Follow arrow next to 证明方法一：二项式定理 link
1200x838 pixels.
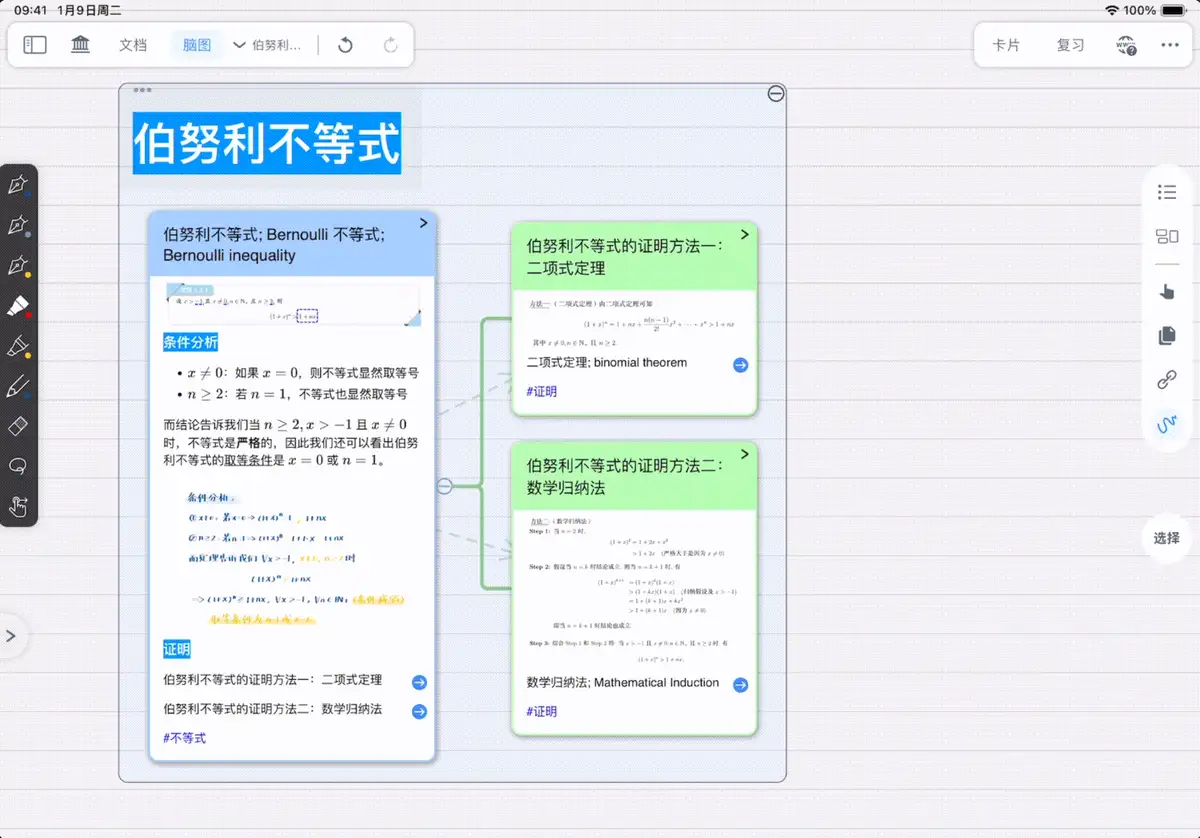tap(419, 682)
